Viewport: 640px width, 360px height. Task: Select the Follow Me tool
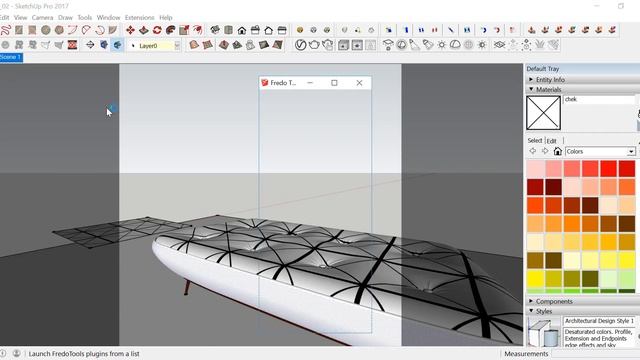point(171,30)
